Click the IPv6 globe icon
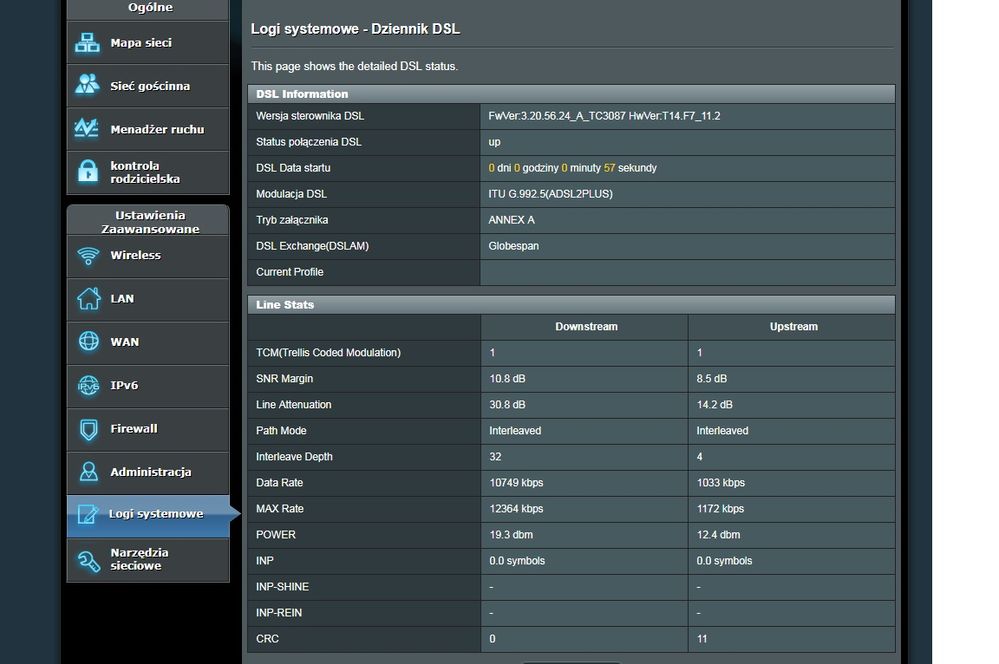The height and width of the screenshot is (664, 999). click(x=88, y=386)
